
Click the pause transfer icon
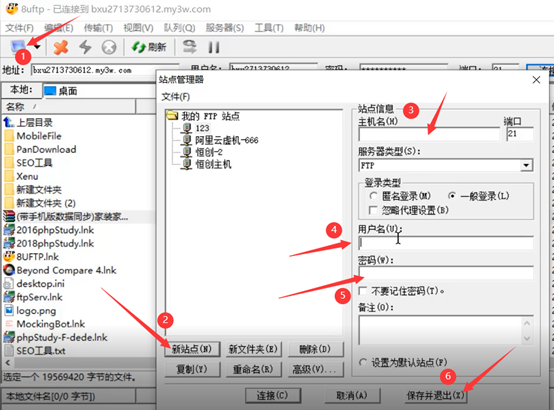pos(214,47)
